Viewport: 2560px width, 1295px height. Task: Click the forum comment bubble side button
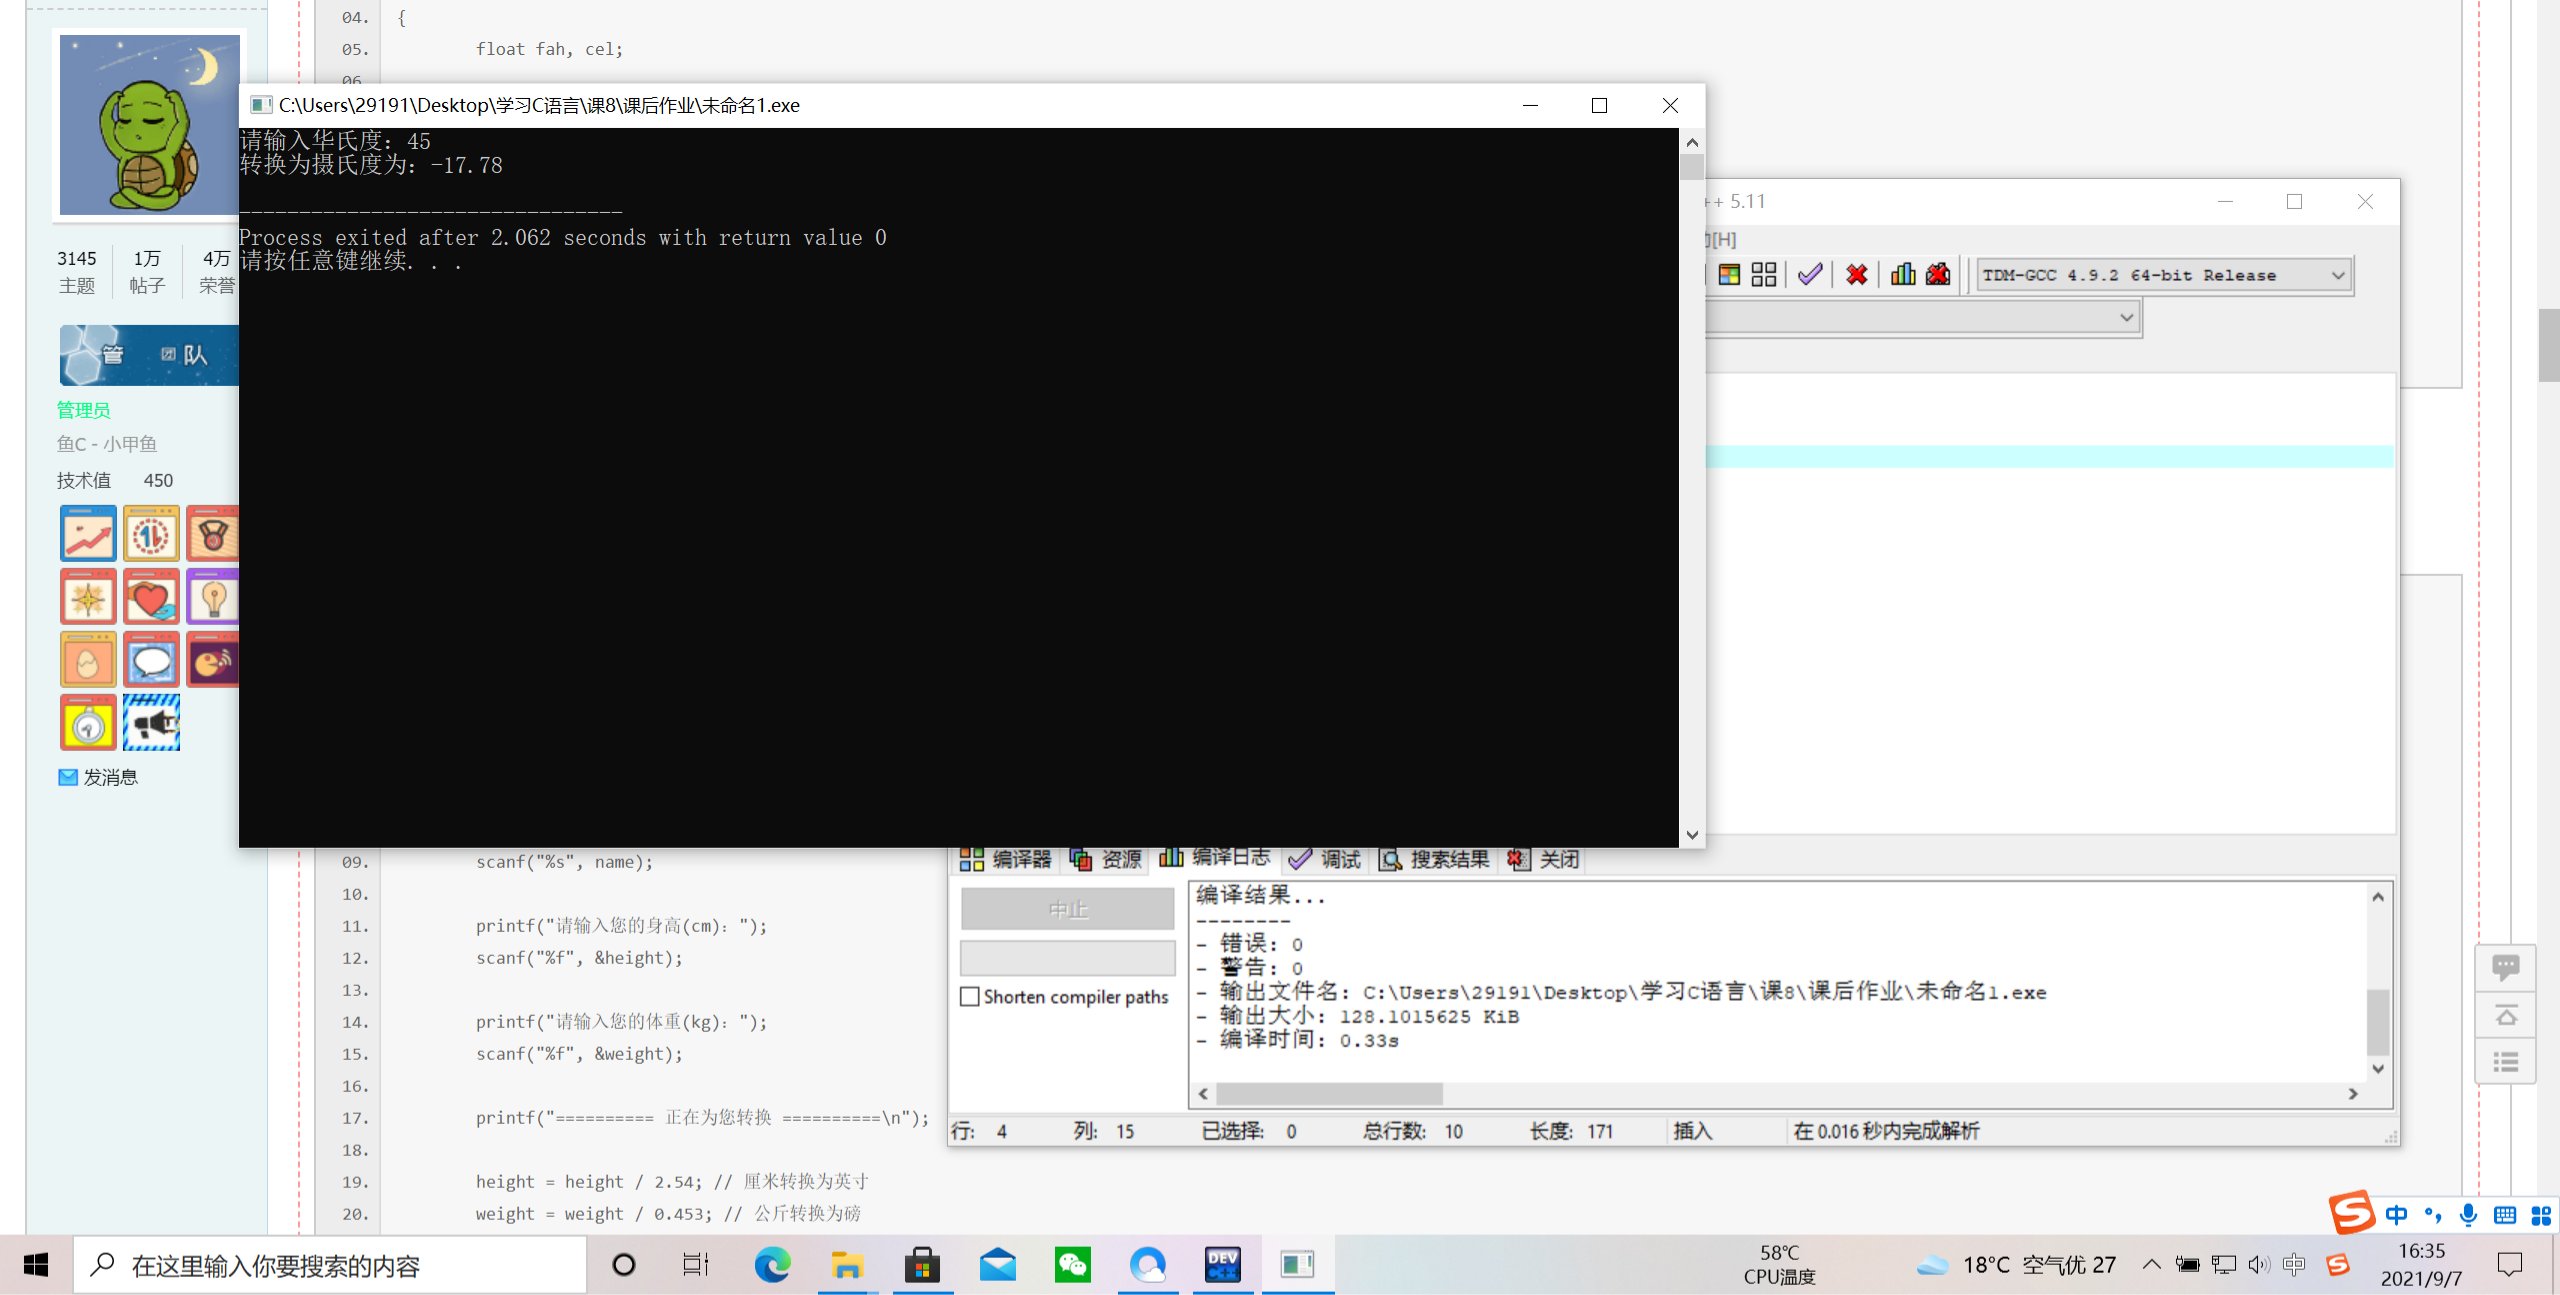[2505, 967]
